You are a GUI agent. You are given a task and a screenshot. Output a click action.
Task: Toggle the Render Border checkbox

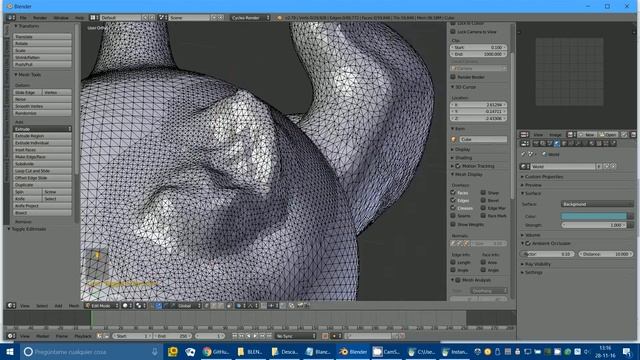[453, 77]
